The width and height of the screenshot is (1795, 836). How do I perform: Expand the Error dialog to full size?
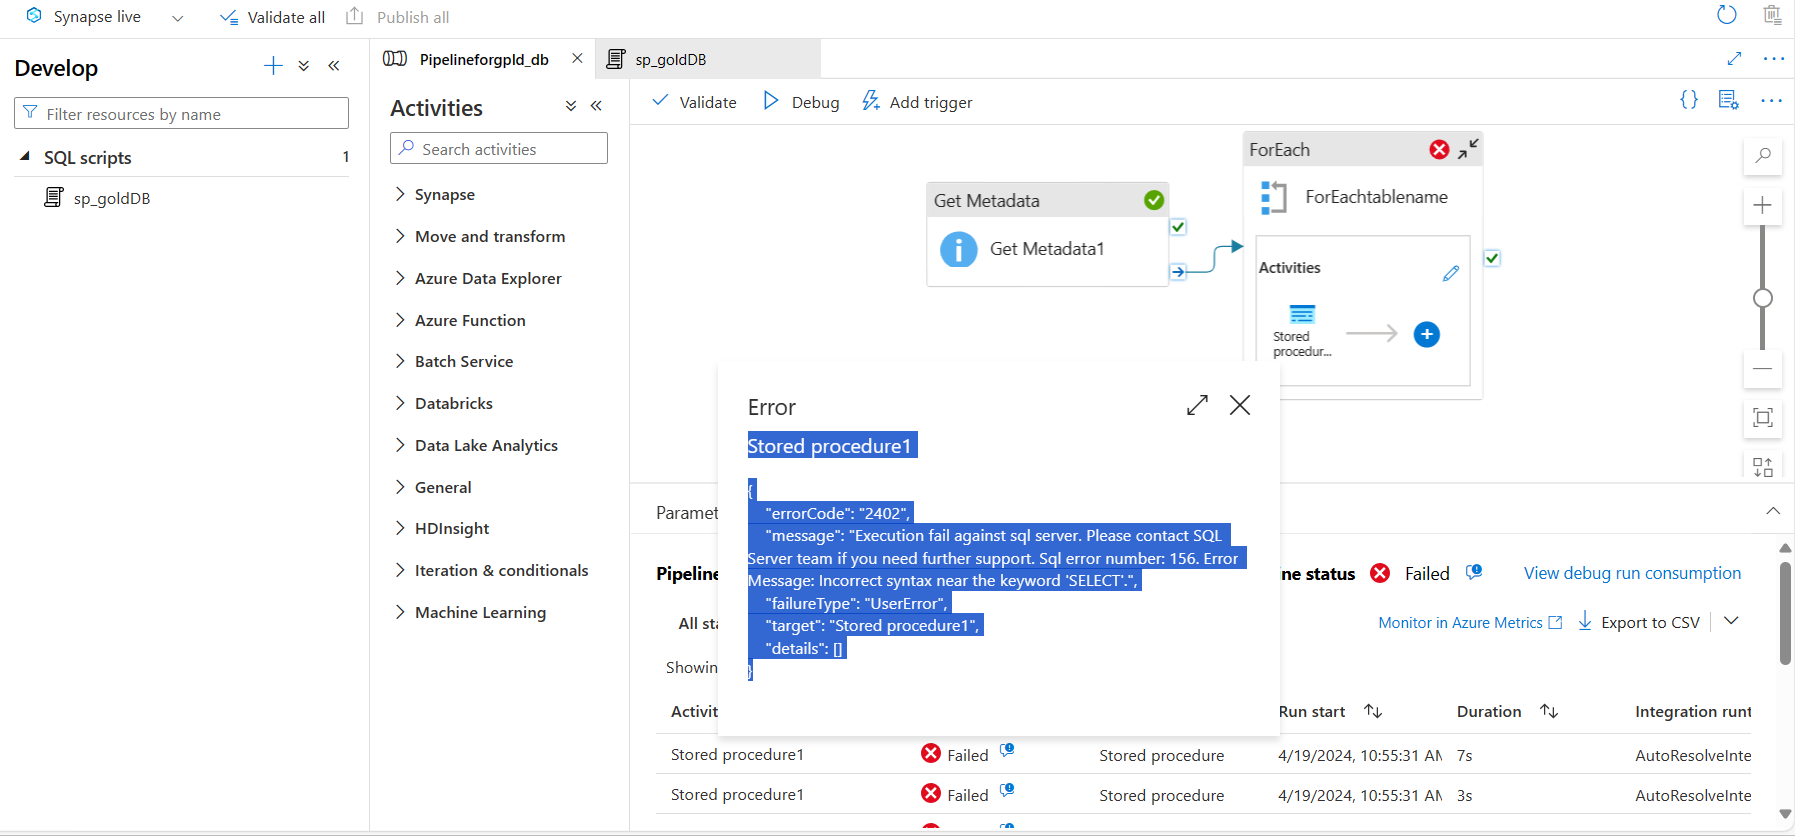[1197, 405]
